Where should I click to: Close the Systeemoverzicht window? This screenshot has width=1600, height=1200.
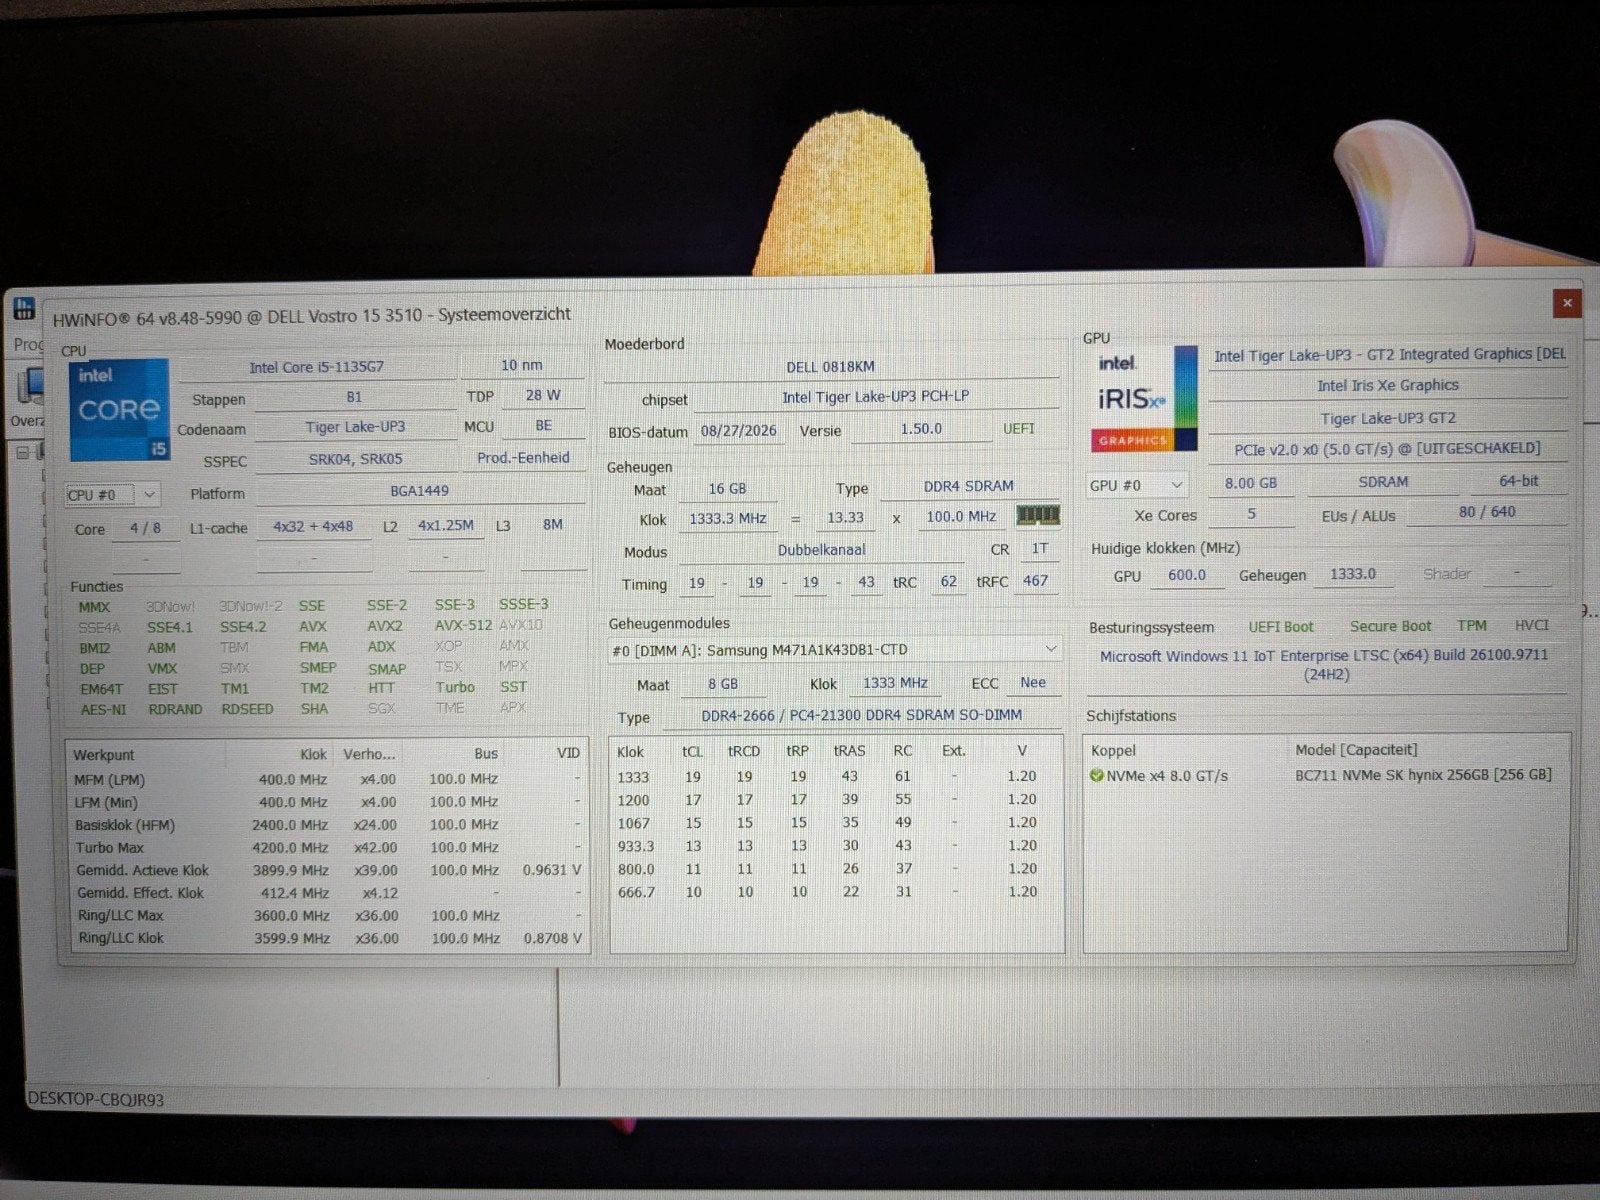tap(1567, 303)
